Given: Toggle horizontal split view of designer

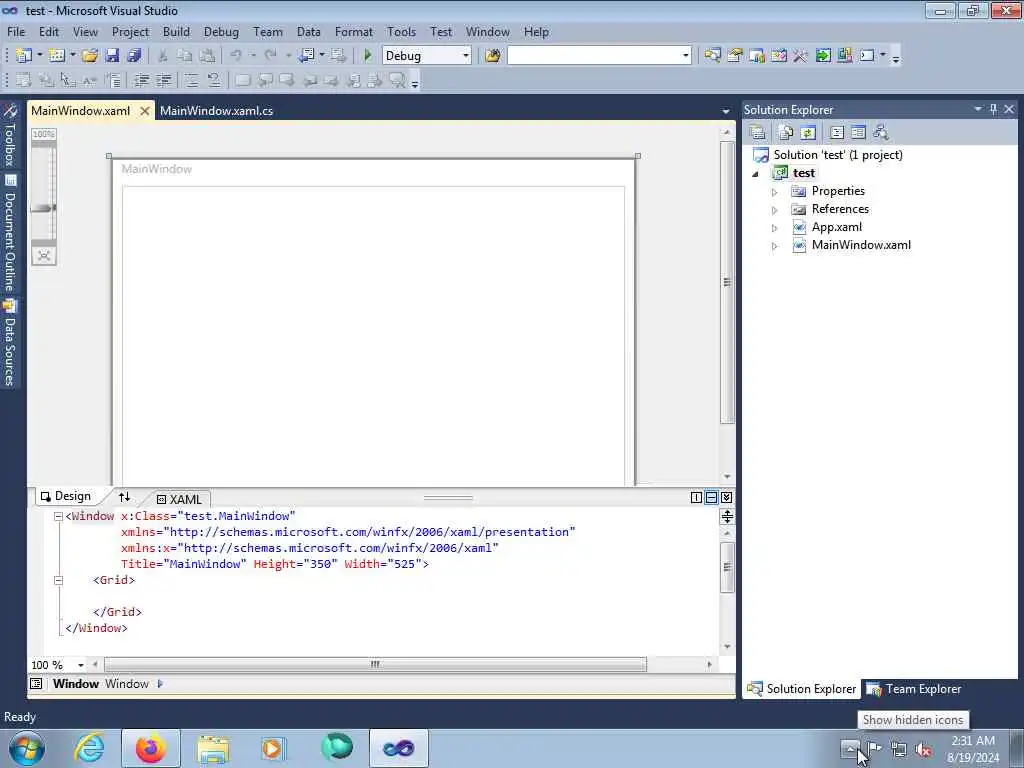Looking at the screenshot, I should (711, 498).
